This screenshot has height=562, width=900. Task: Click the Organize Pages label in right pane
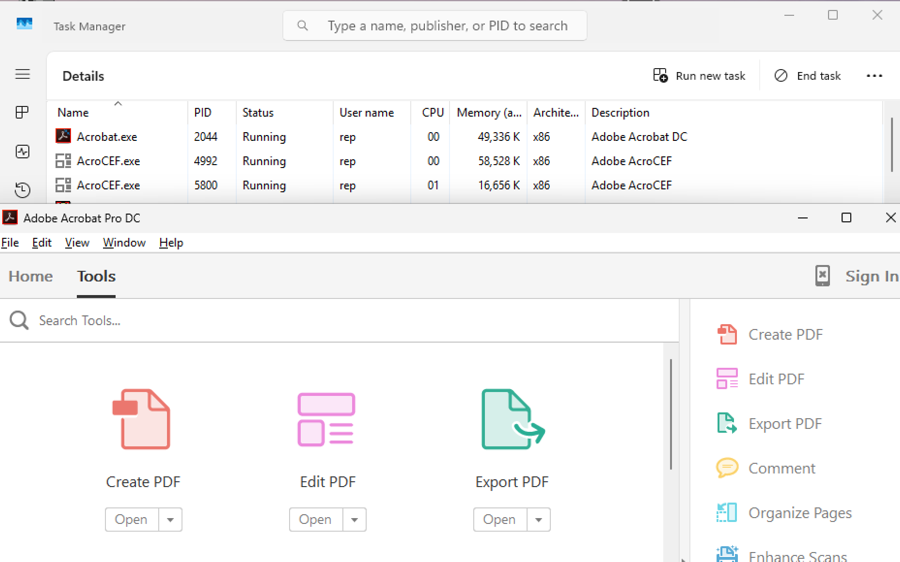800,513
